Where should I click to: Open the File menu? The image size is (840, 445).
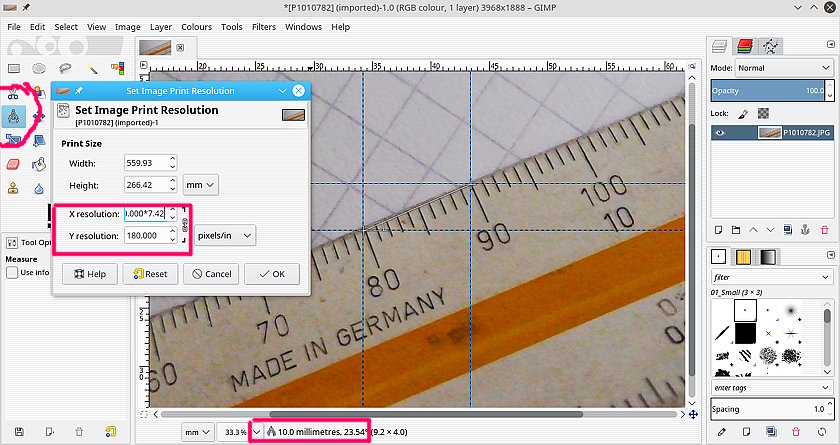(14, 27)
